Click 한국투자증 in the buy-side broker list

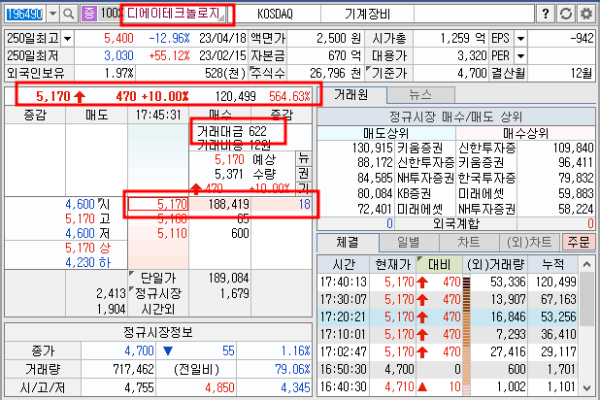487,178
